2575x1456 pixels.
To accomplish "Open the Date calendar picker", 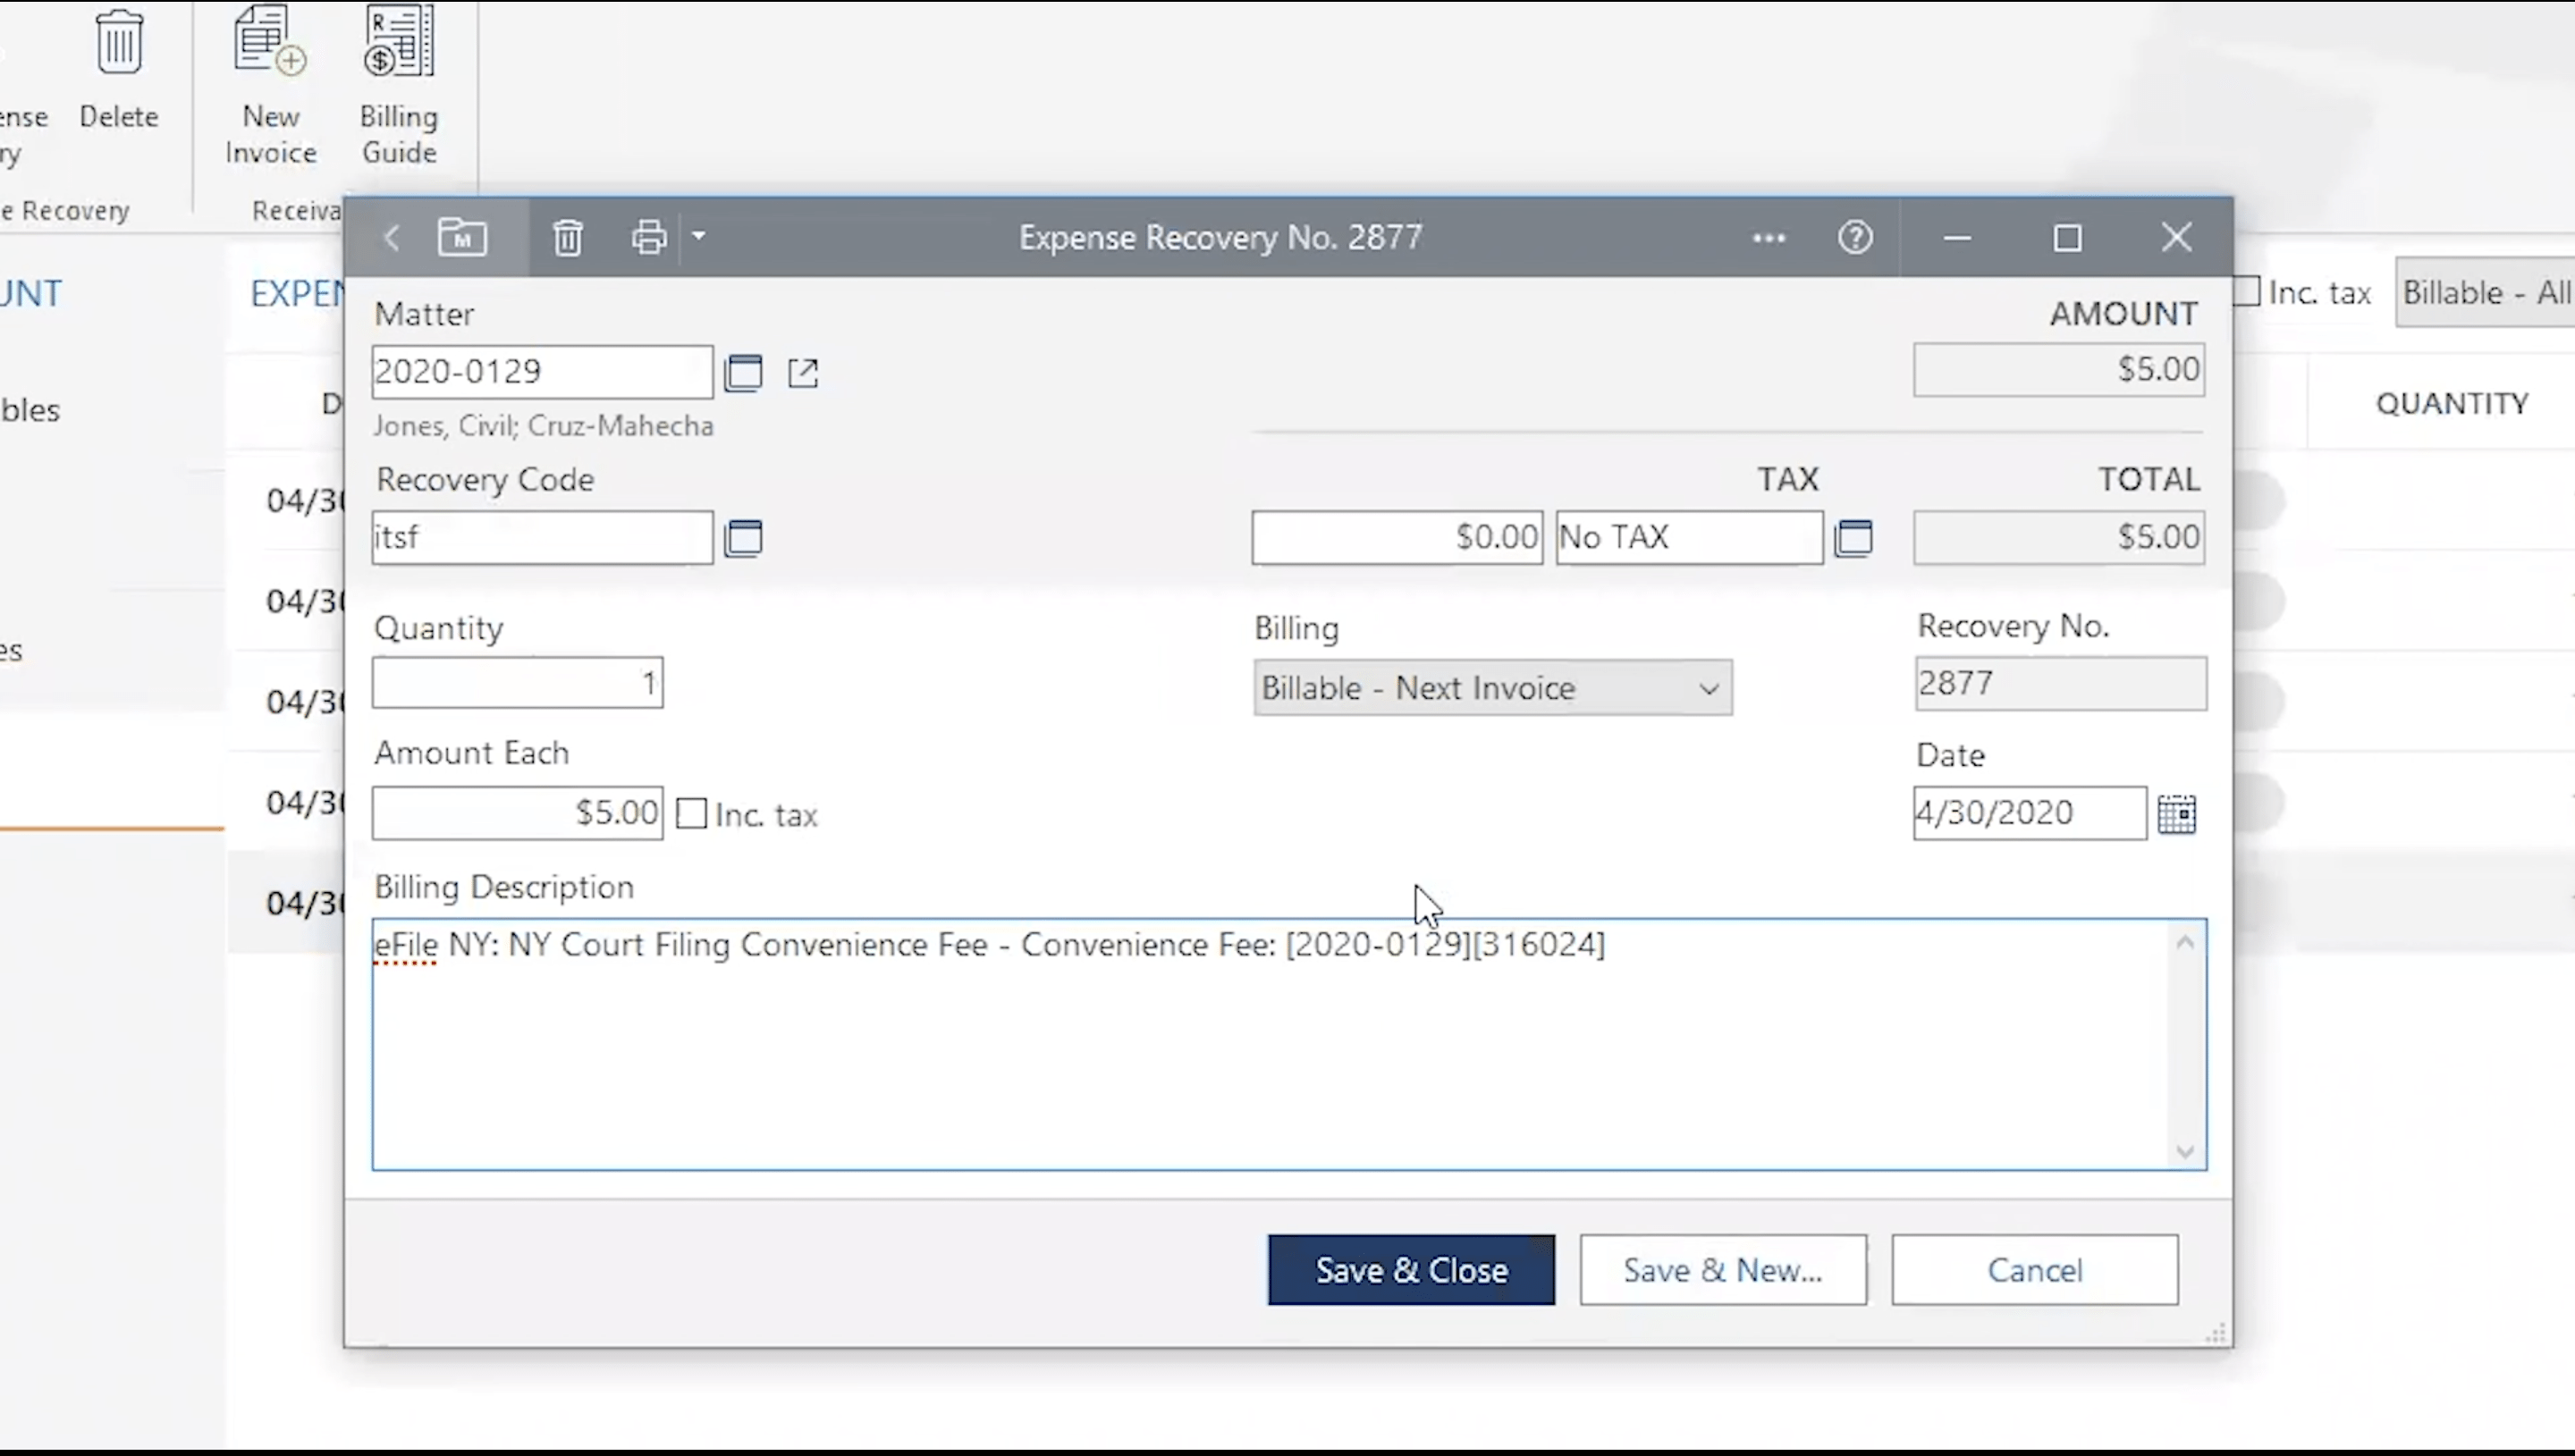I will pyautogui.click(x=2177, y=814).
